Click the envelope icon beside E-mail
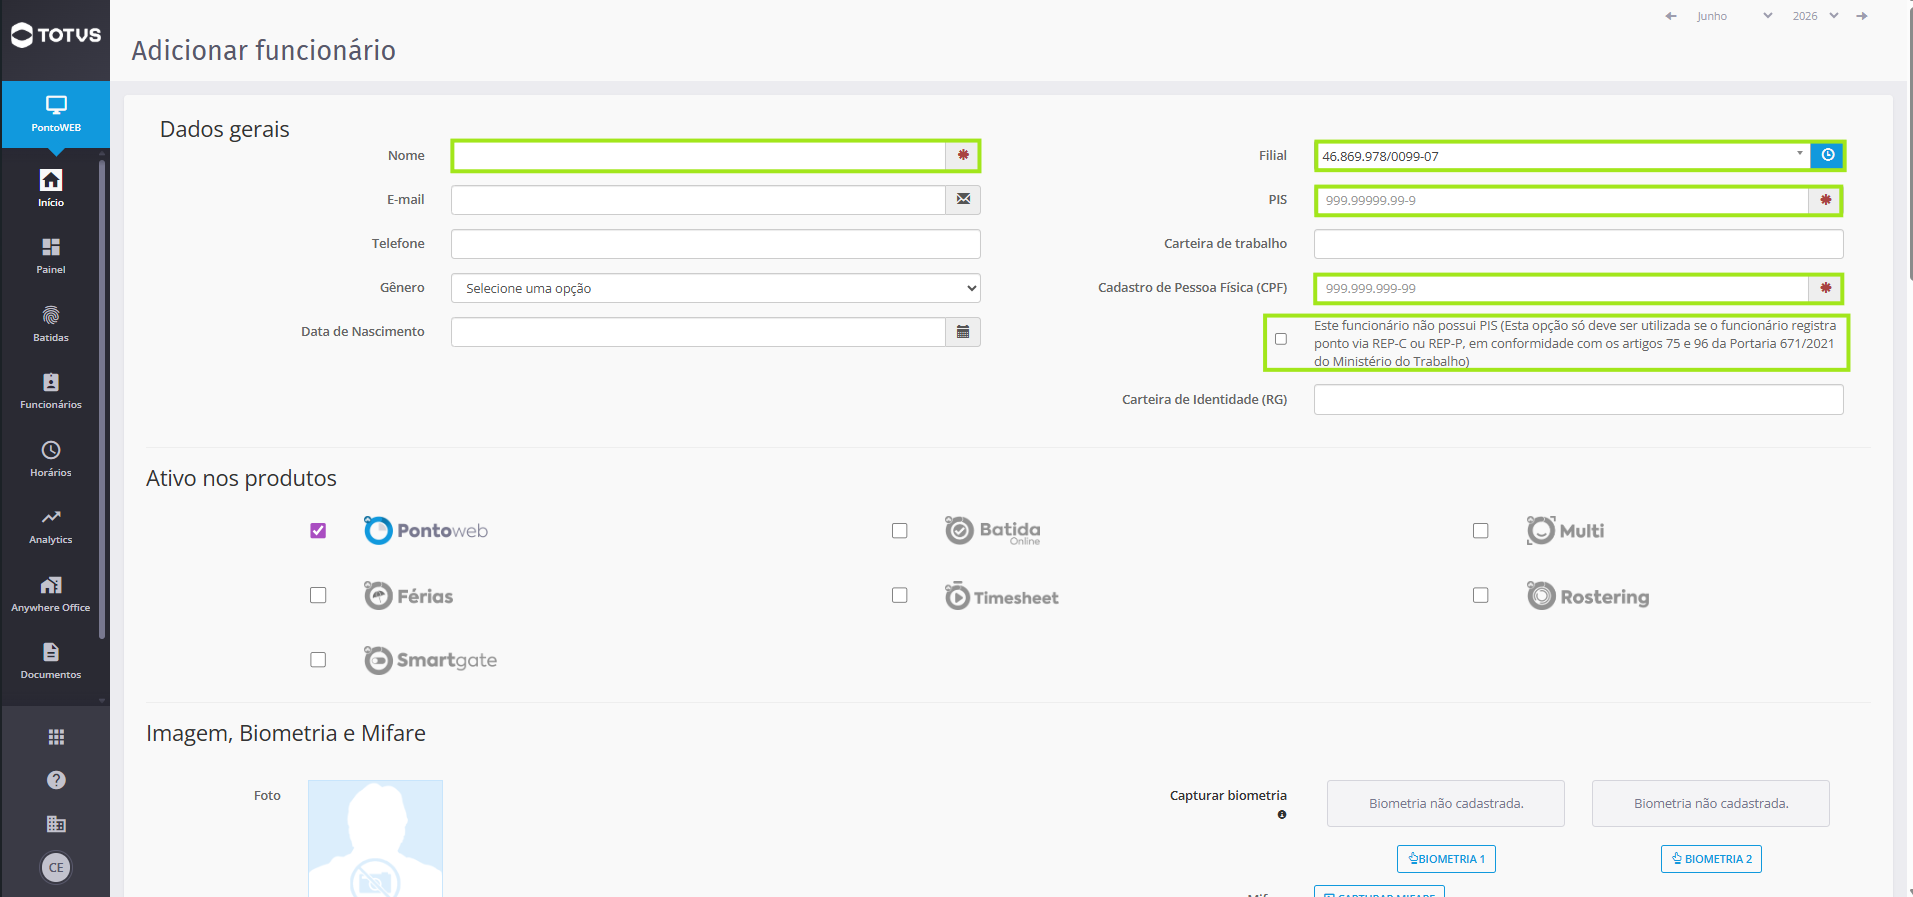This screenshot has width=1913, height=897. 963,200
